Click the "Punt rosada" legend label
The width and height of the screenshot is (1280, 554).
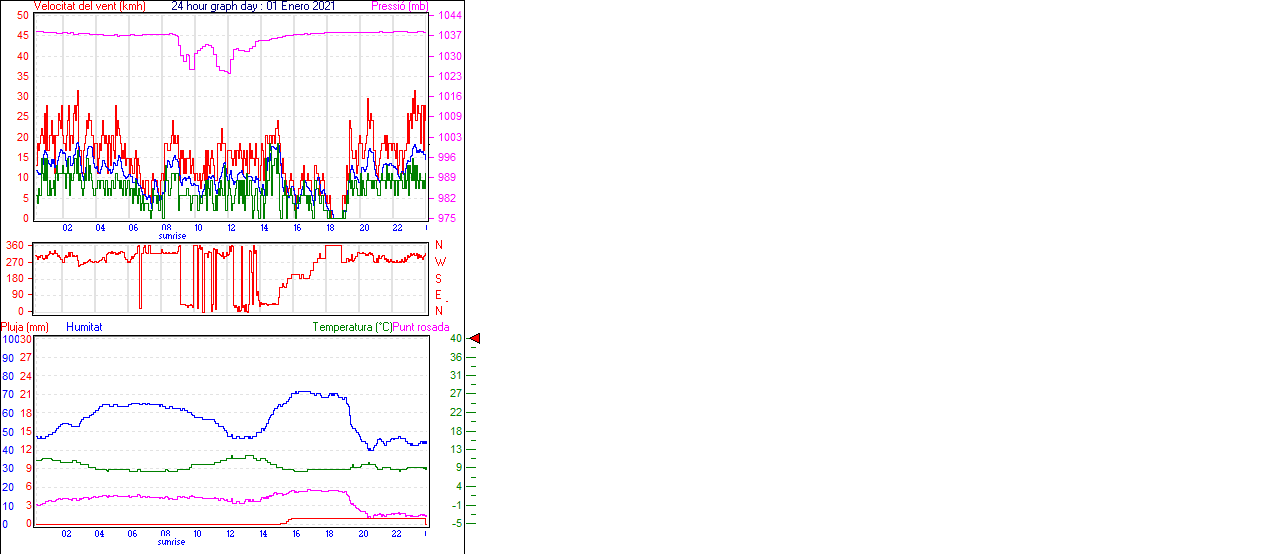[x=421, y=327]
